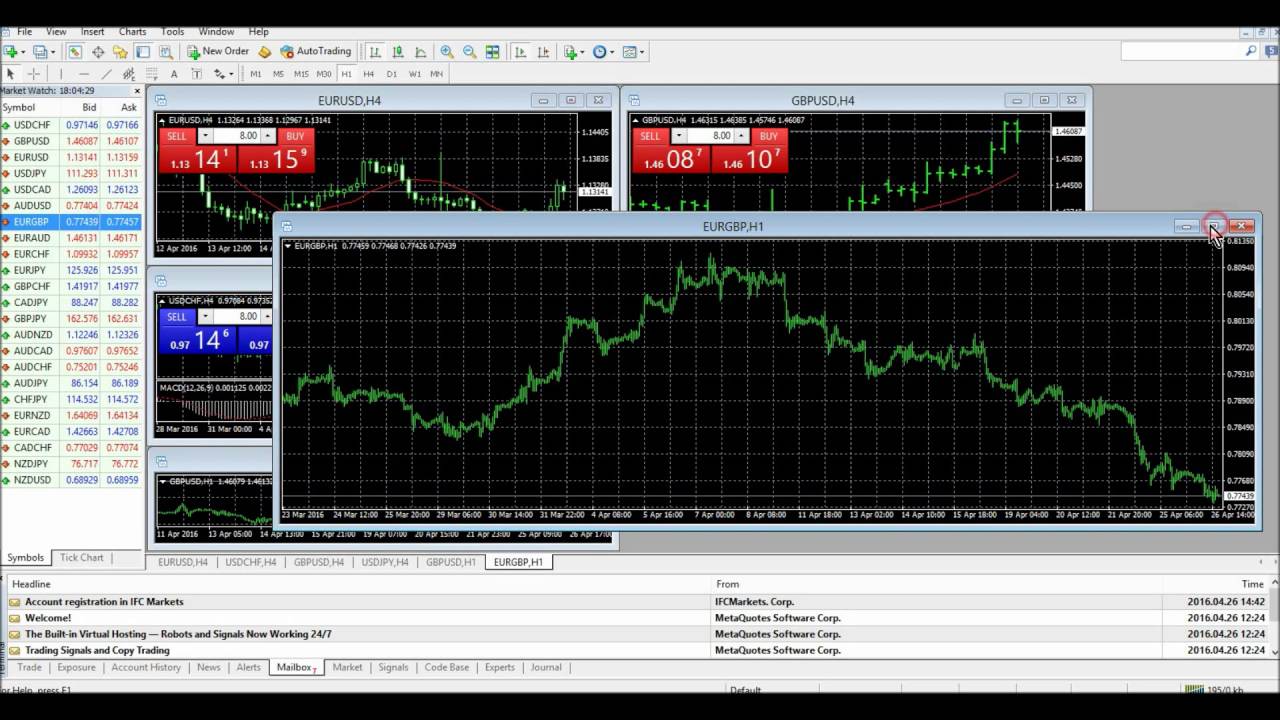Open the Charts menu
This screenshot has height=720, width=1280.
pyautogui.click(x=132, y=32)
